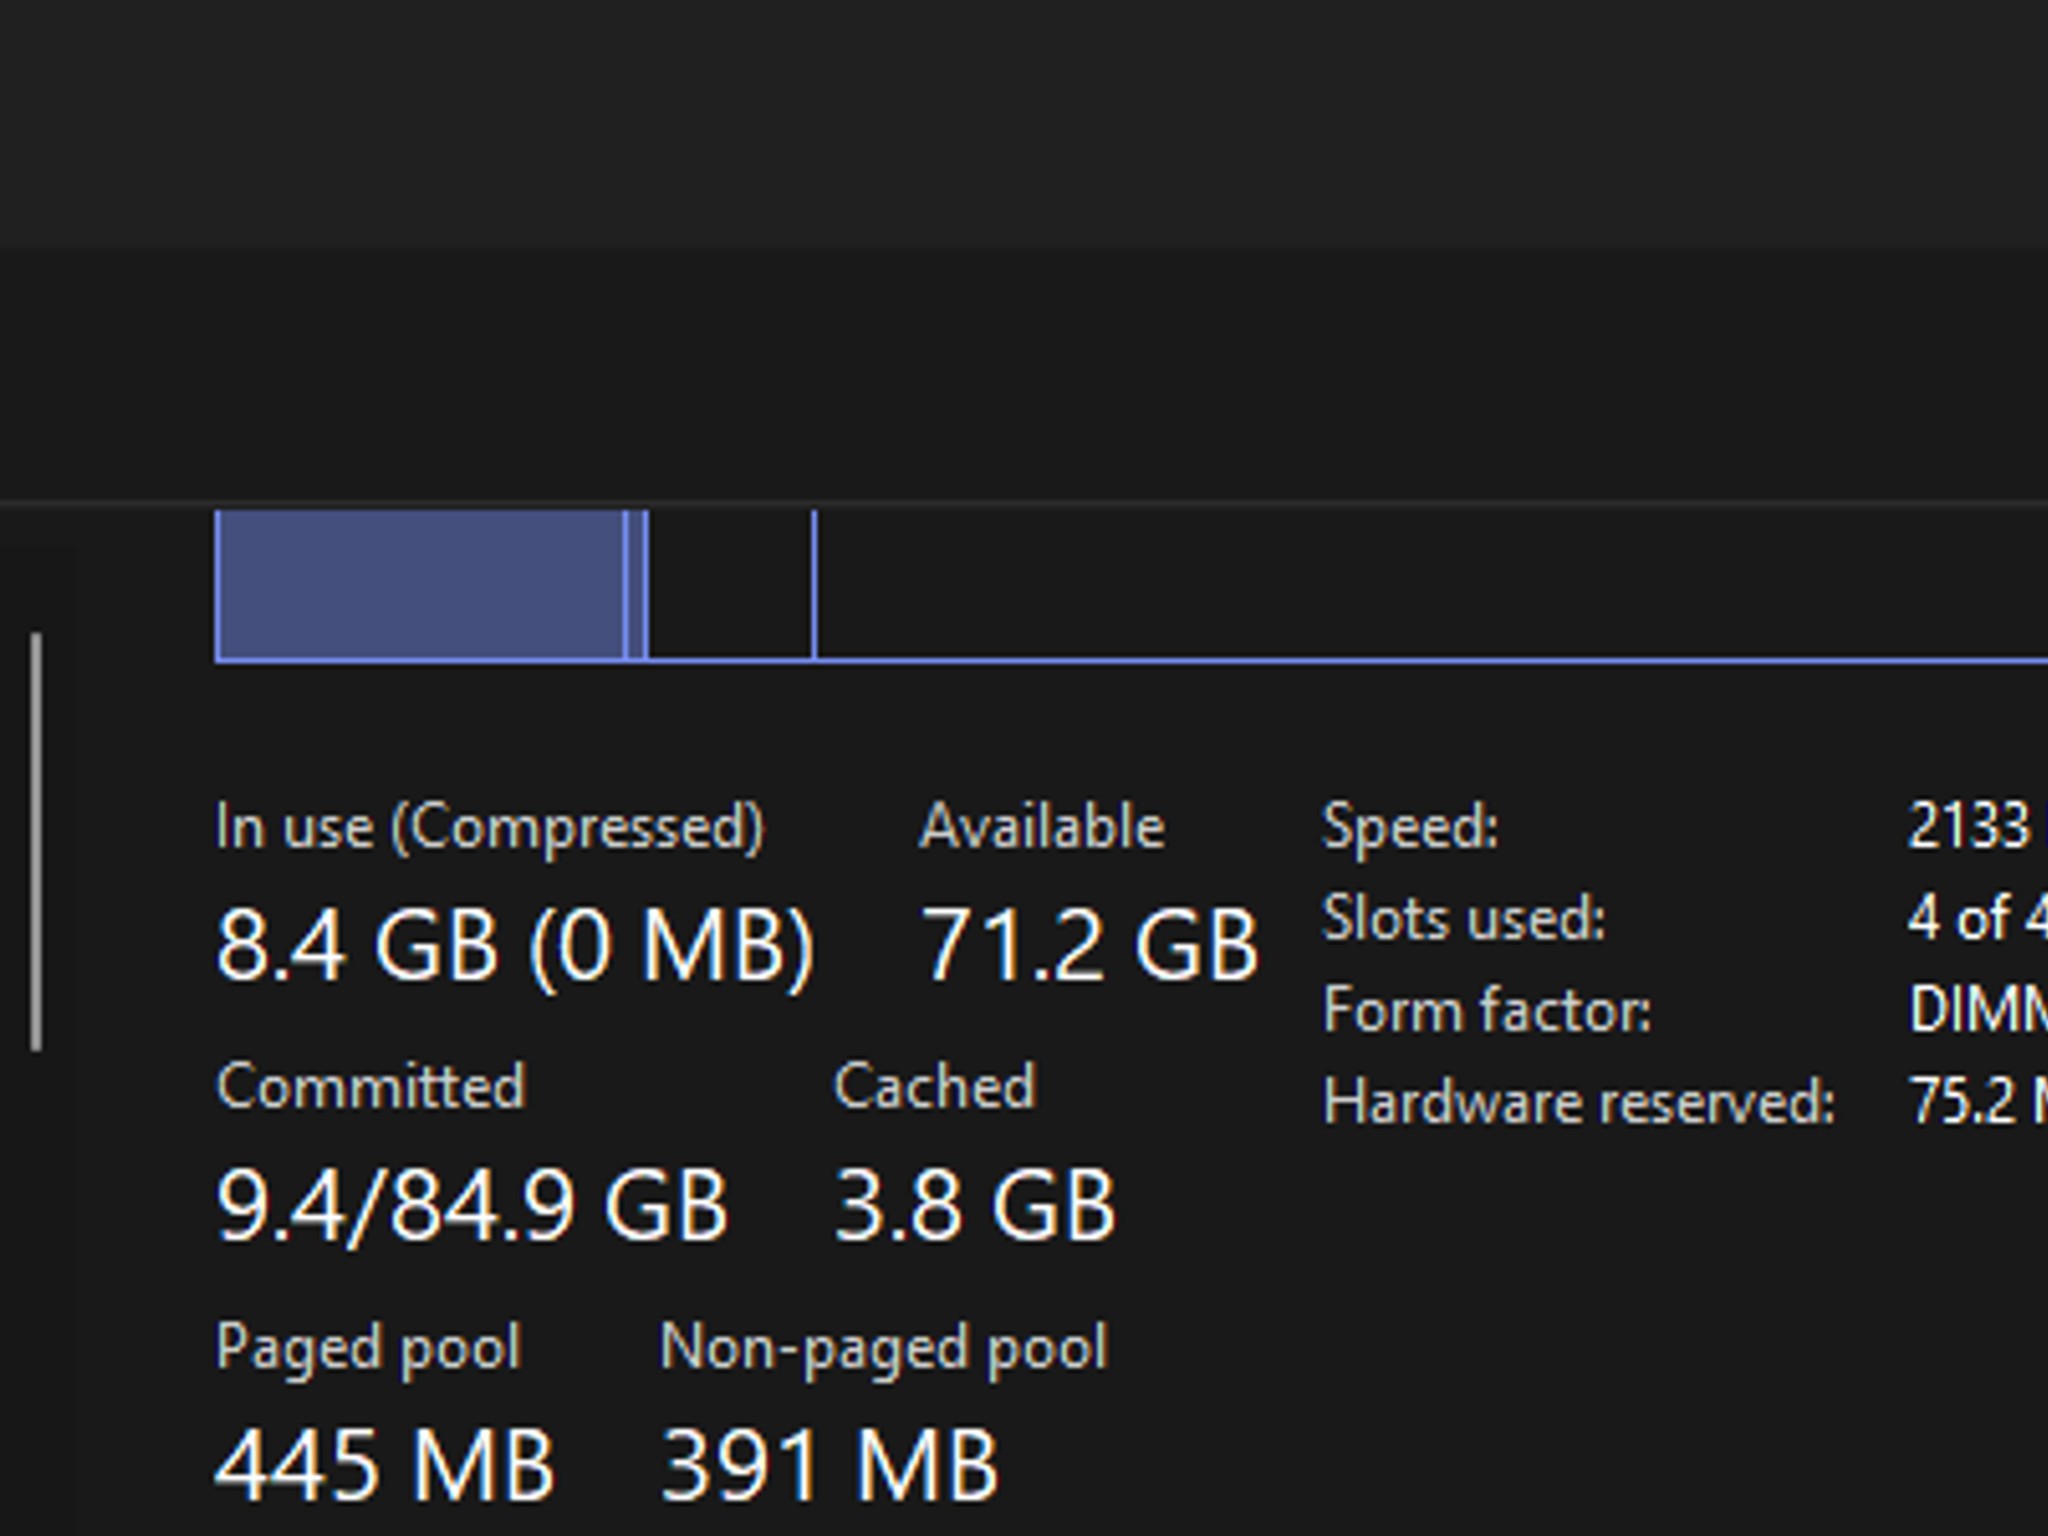Click the "Slots used:" label
2048x1536 pixels.
pos(1464,918)
